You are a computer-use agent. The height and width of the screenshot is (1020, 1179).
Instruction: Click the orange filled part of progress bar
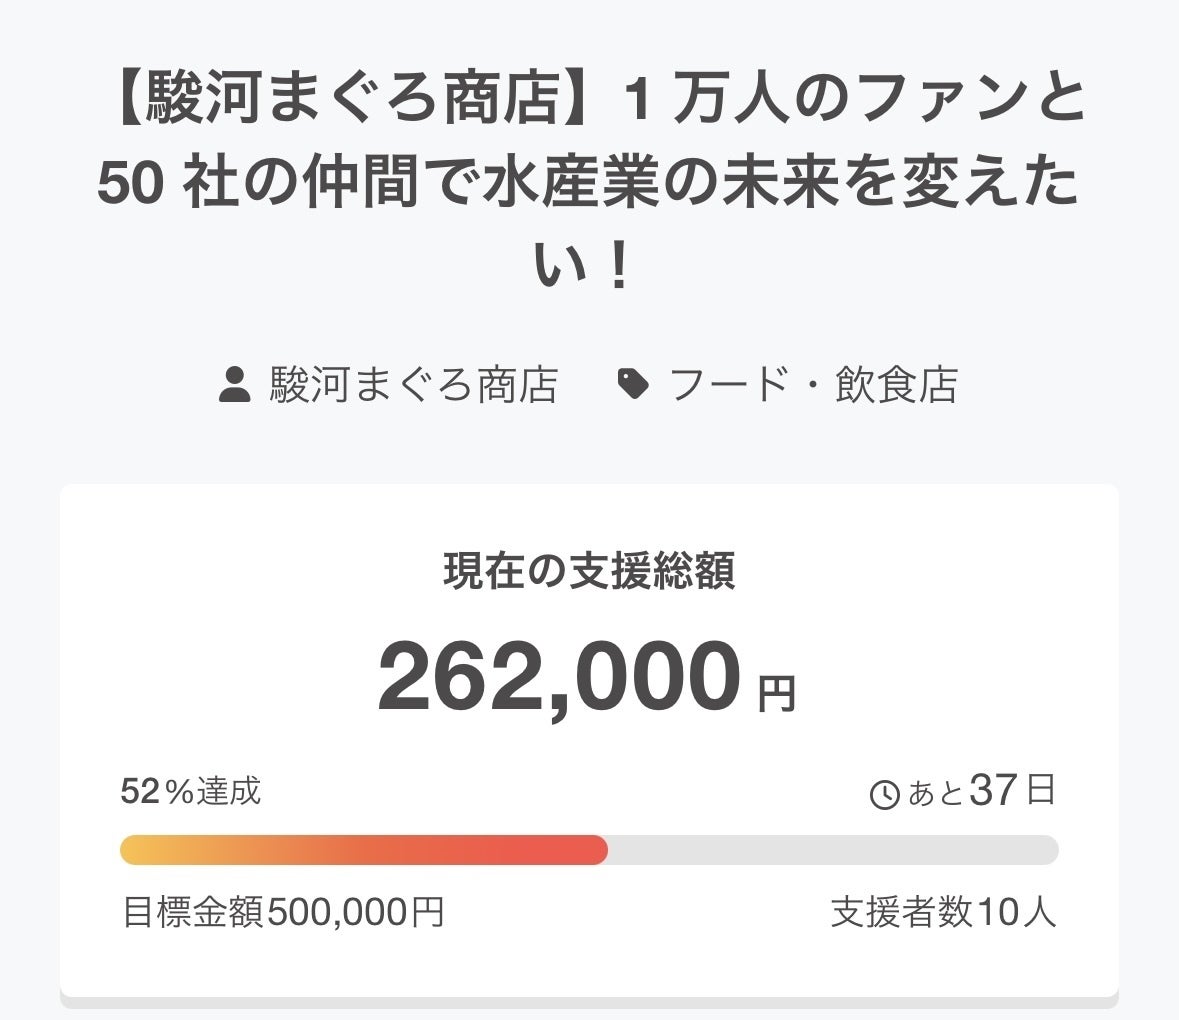point(363,850)
